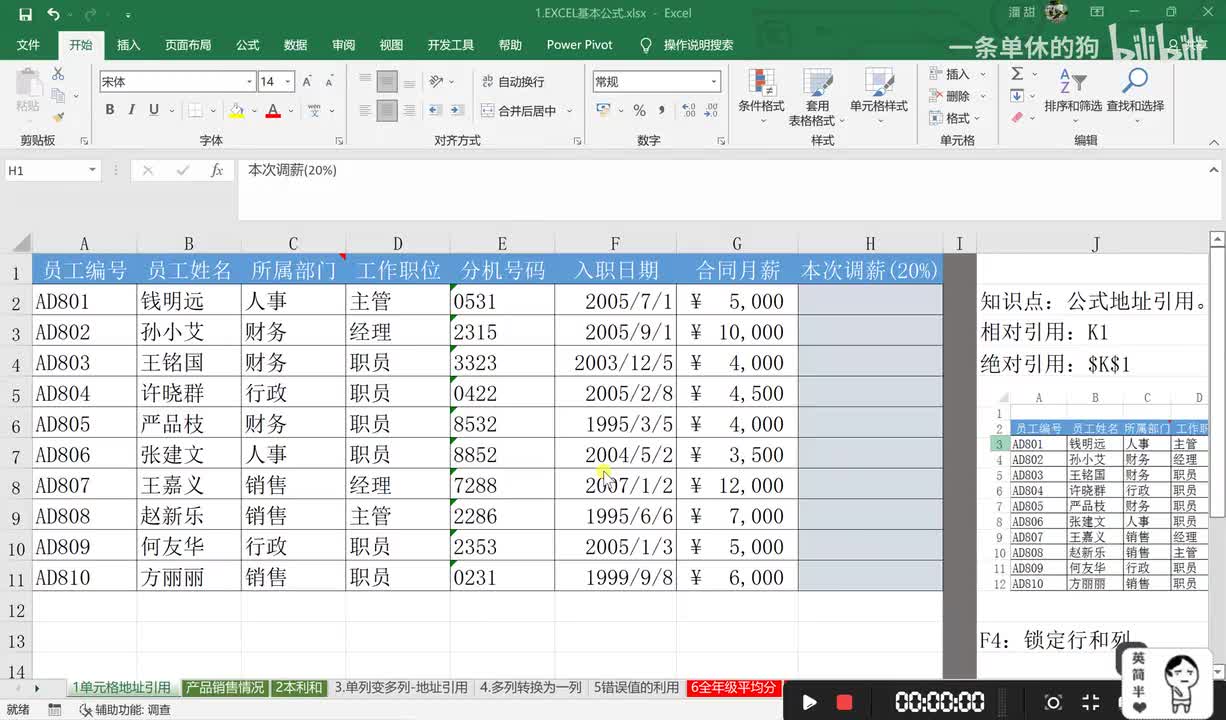Open 格式 format cells menu
The height and width of the screenshot is (720, 1226).
pyautogui.click(x=949, y=118)
